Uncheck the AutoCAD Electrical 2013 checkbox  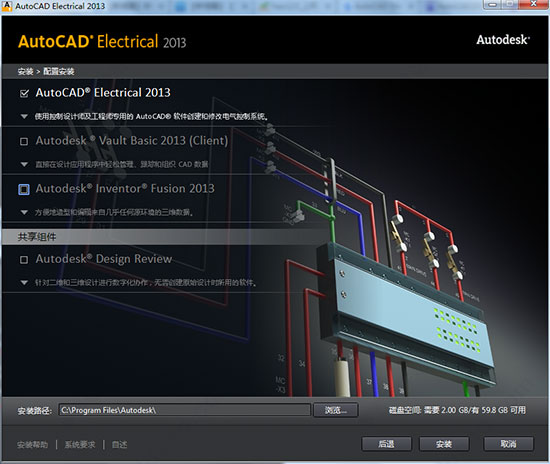click(24, 94)
